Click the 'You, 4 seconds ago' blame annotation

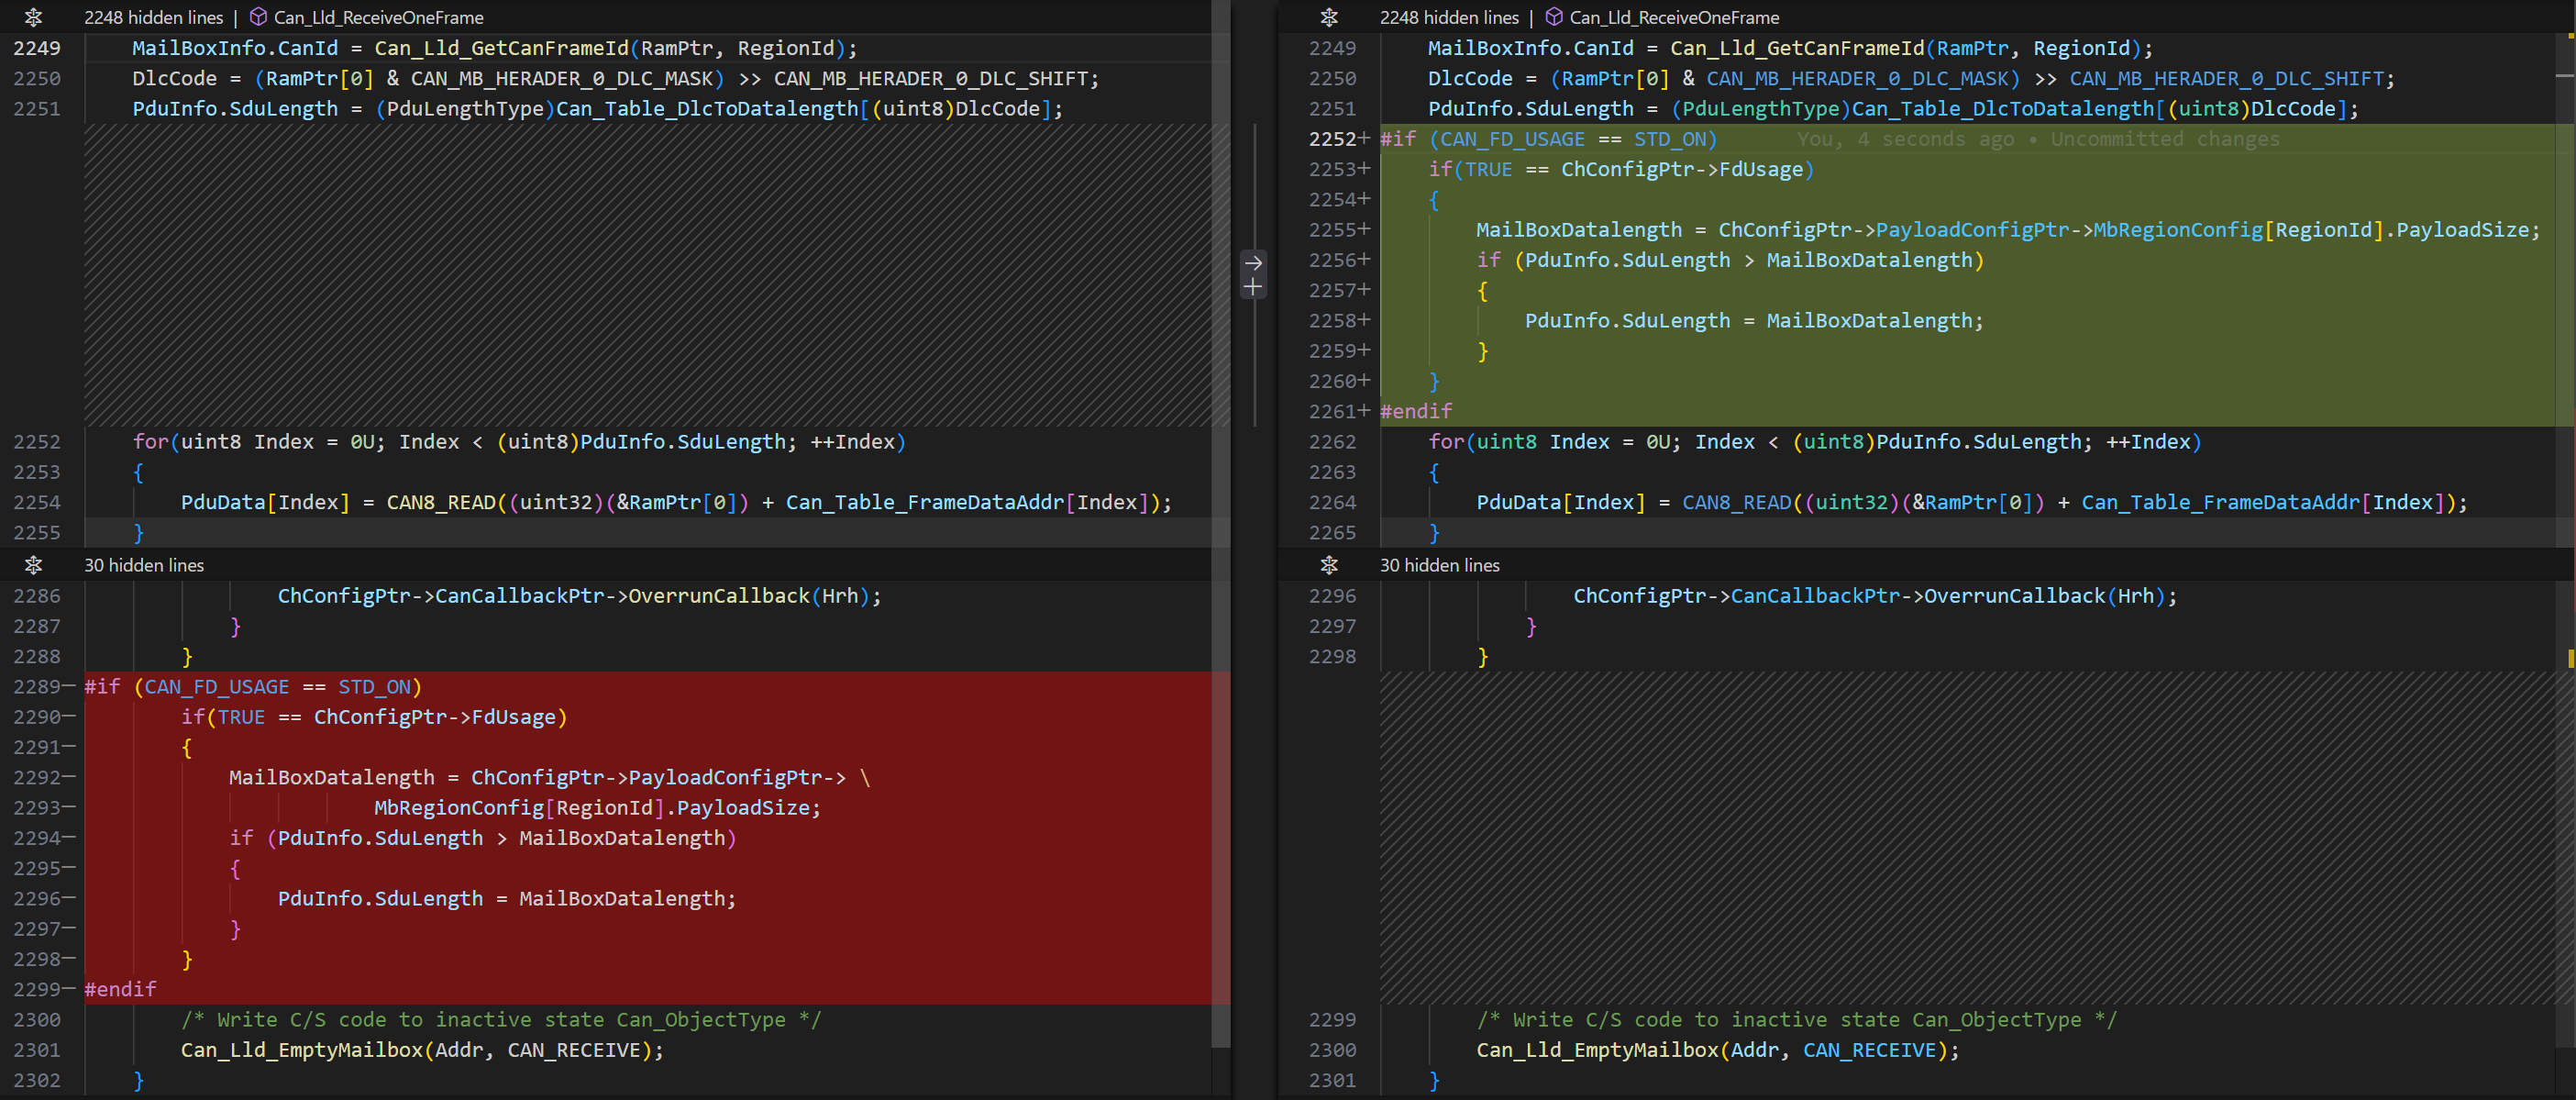coord(2038,139)
